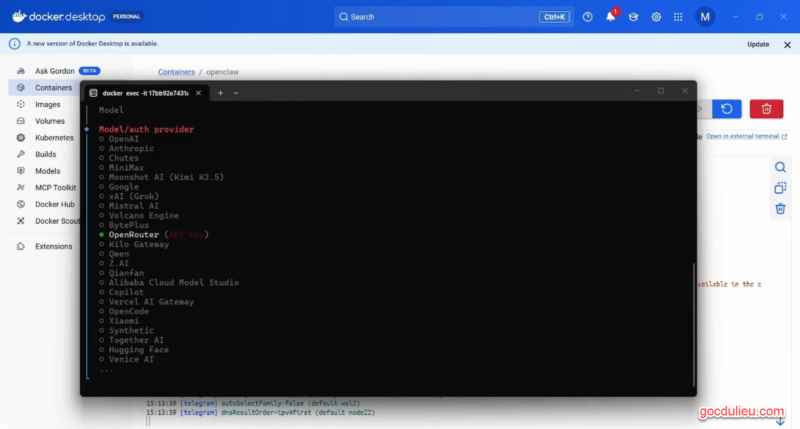Image resolution: width=800 pixels, height=429 pixels.
Task: Select the OpenRouter provider option
Action: [134, 235]
